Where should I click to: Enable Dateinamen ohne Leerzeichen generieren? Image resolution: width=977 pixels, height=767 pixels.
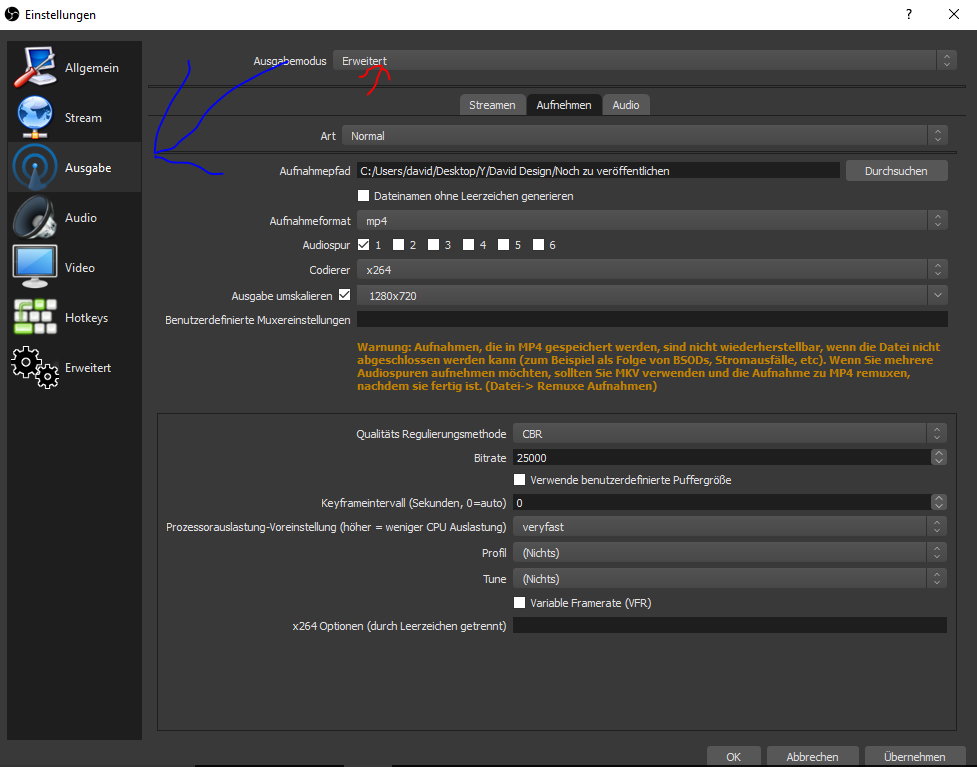pyautogui.click(x=364, y=196)
